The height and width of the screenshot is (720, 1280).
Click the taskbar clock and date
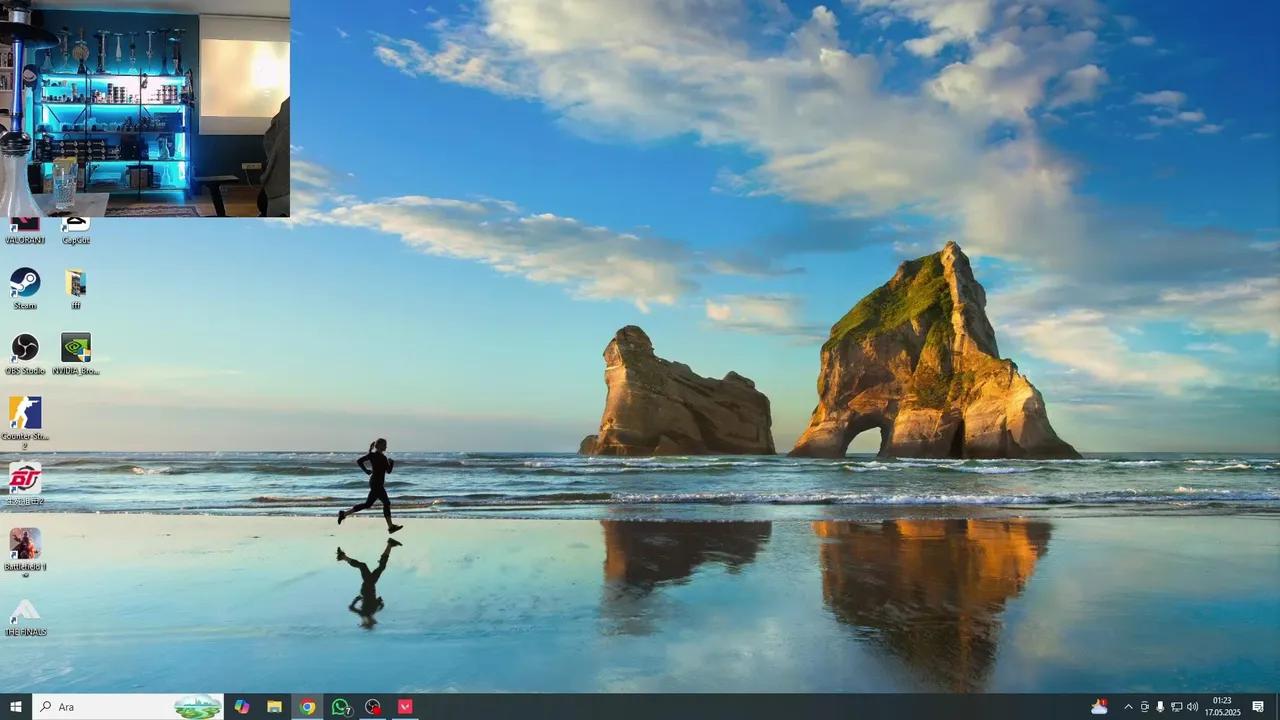[1221, 707]
